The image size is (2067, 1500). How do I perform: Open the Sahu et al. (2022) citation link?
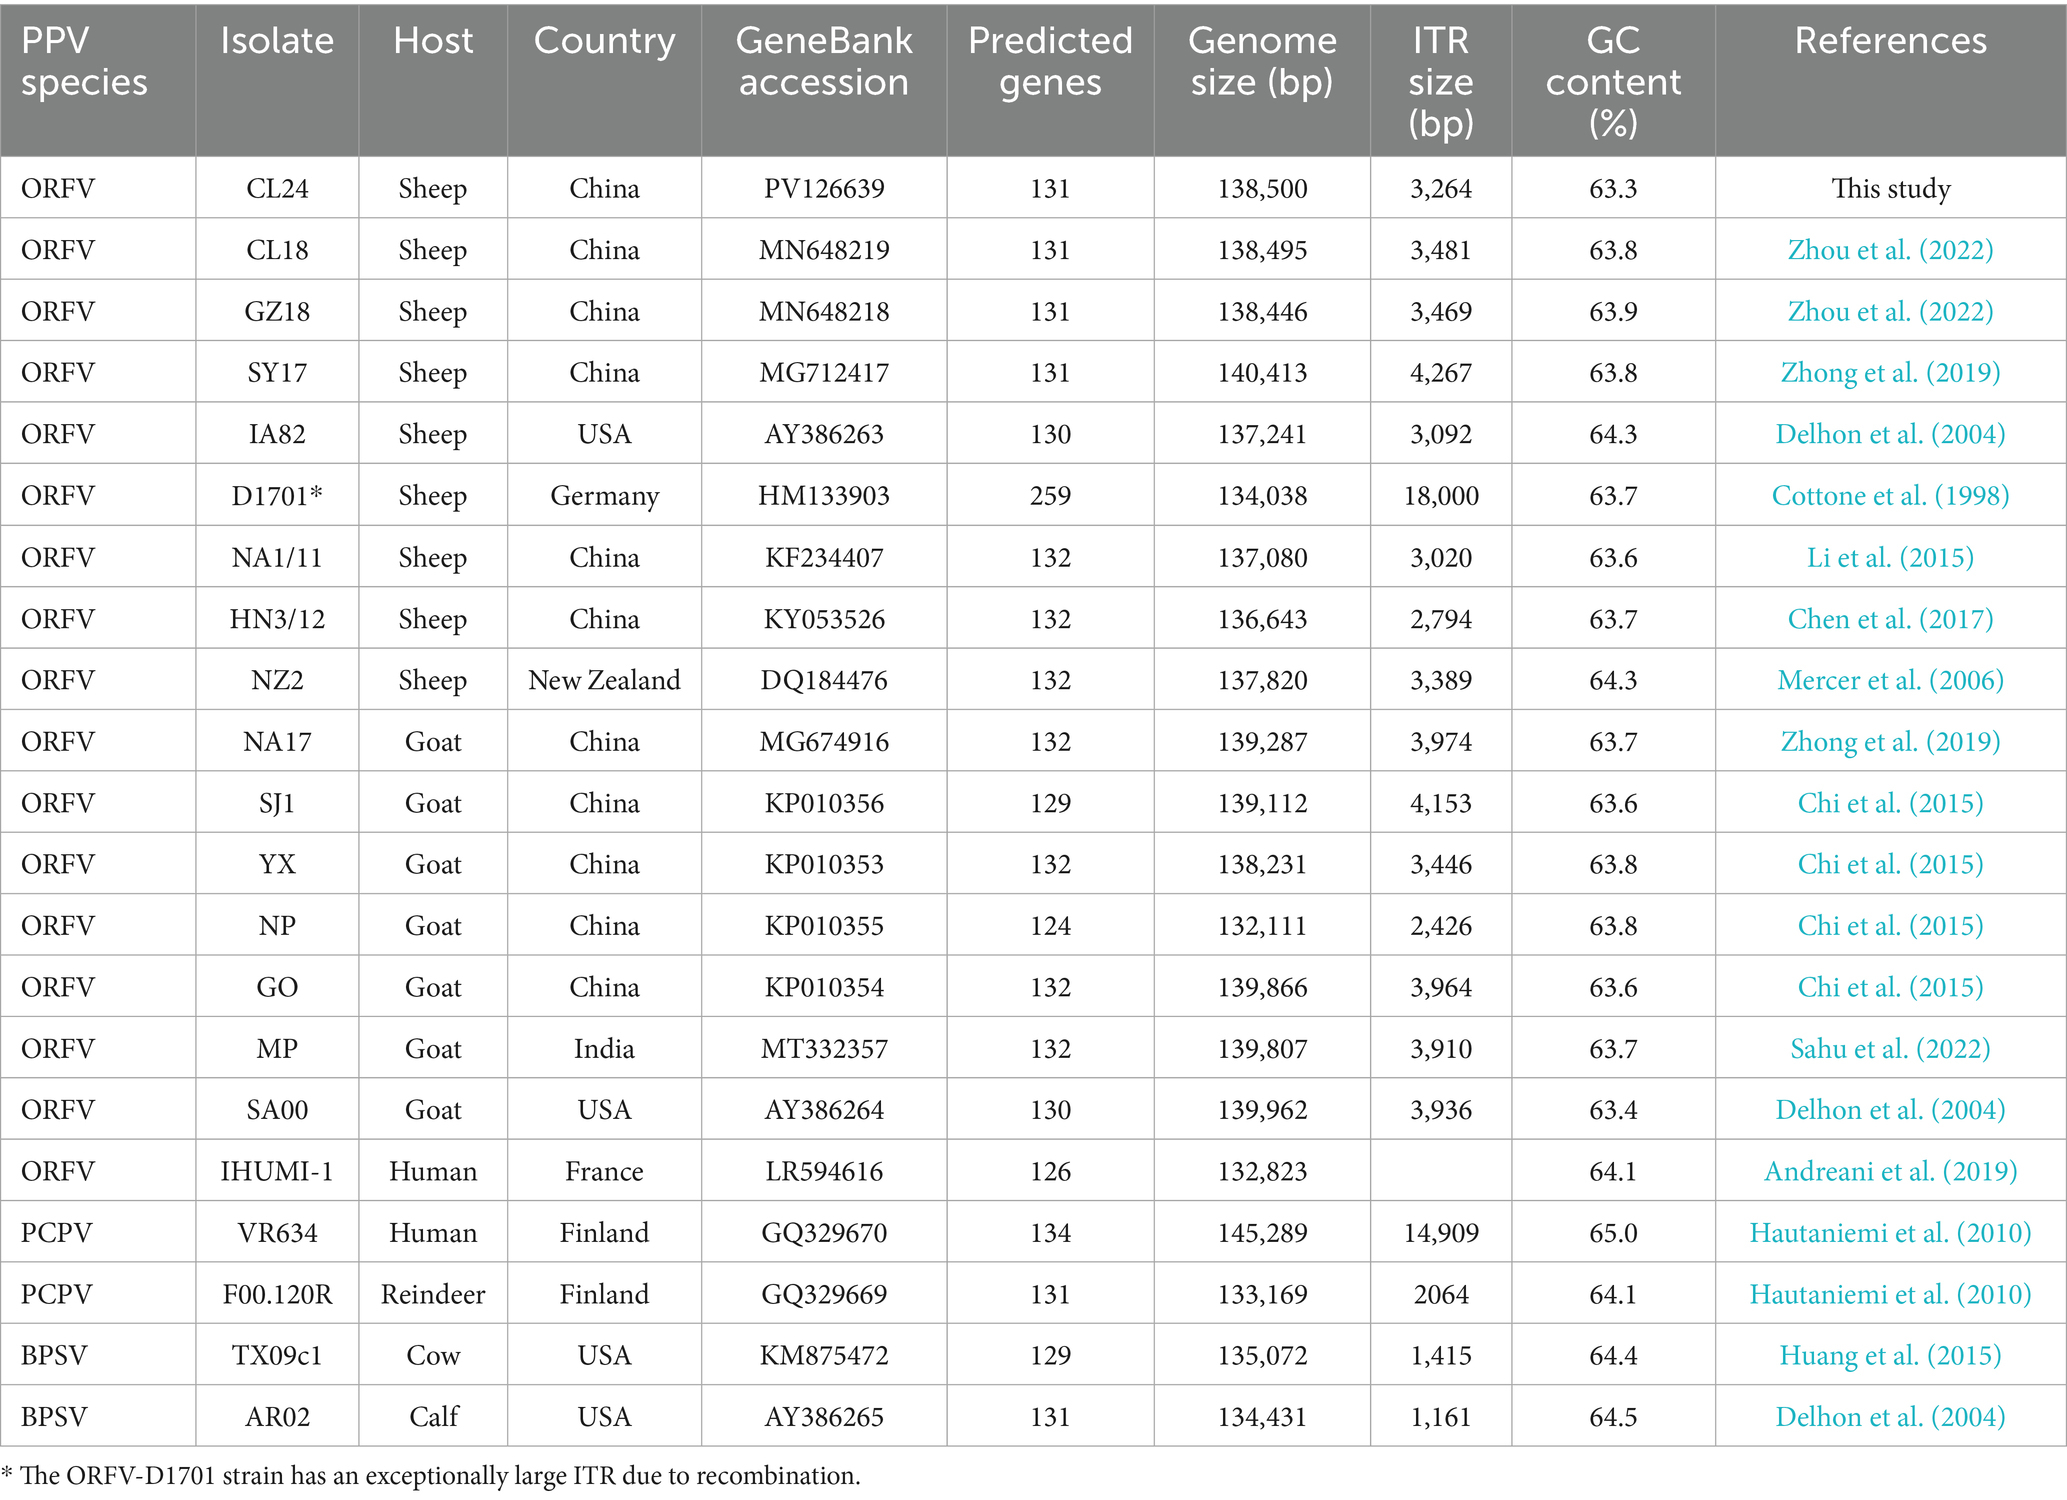click(1889, 1048)
